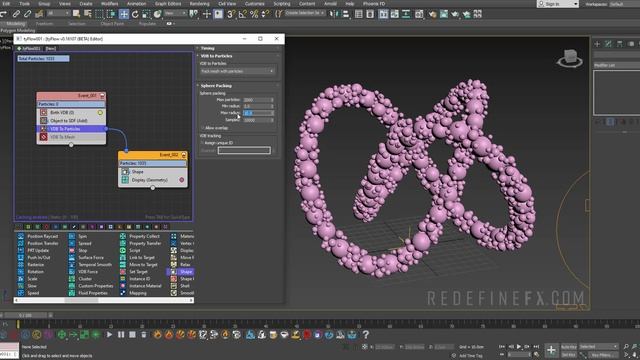Click the Phoenix FD play simulation icon
This screenshot has width=640, height=360.
pos(109,335)
